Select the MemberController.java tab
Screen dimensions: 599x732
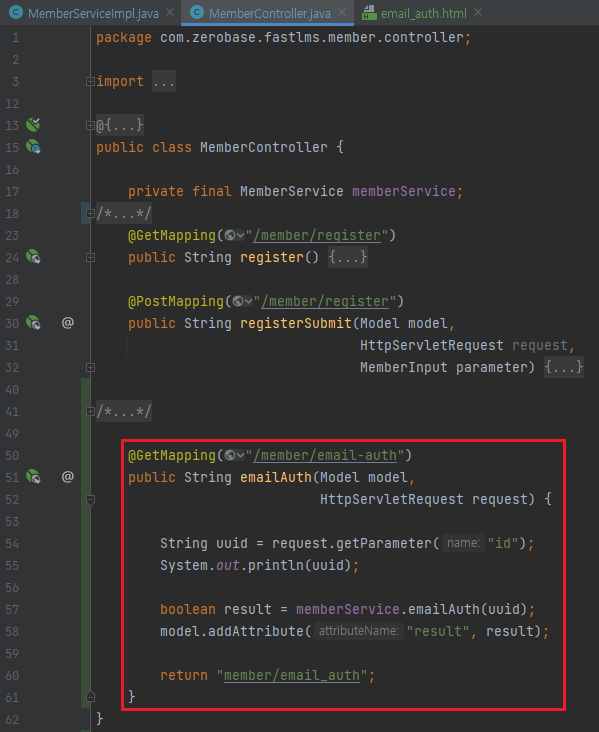269,13
